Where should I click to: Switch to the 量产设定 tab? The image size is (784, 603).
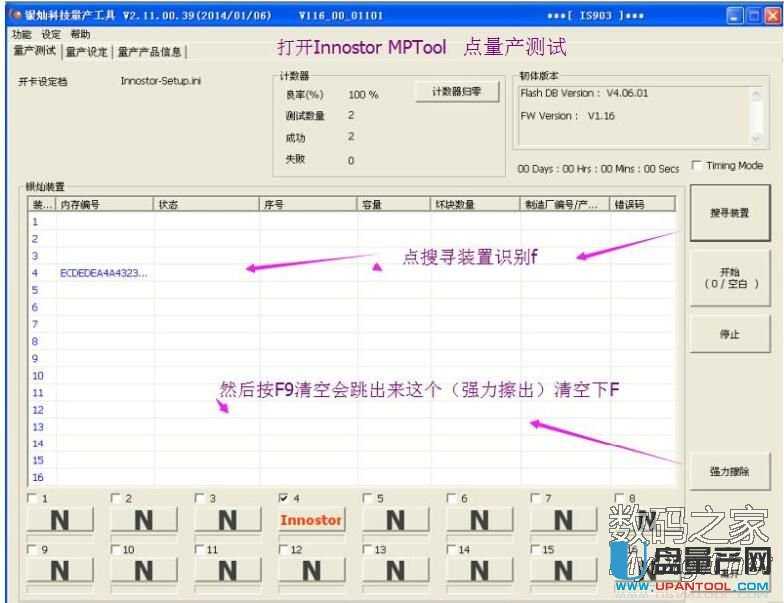tap(86, 52)
